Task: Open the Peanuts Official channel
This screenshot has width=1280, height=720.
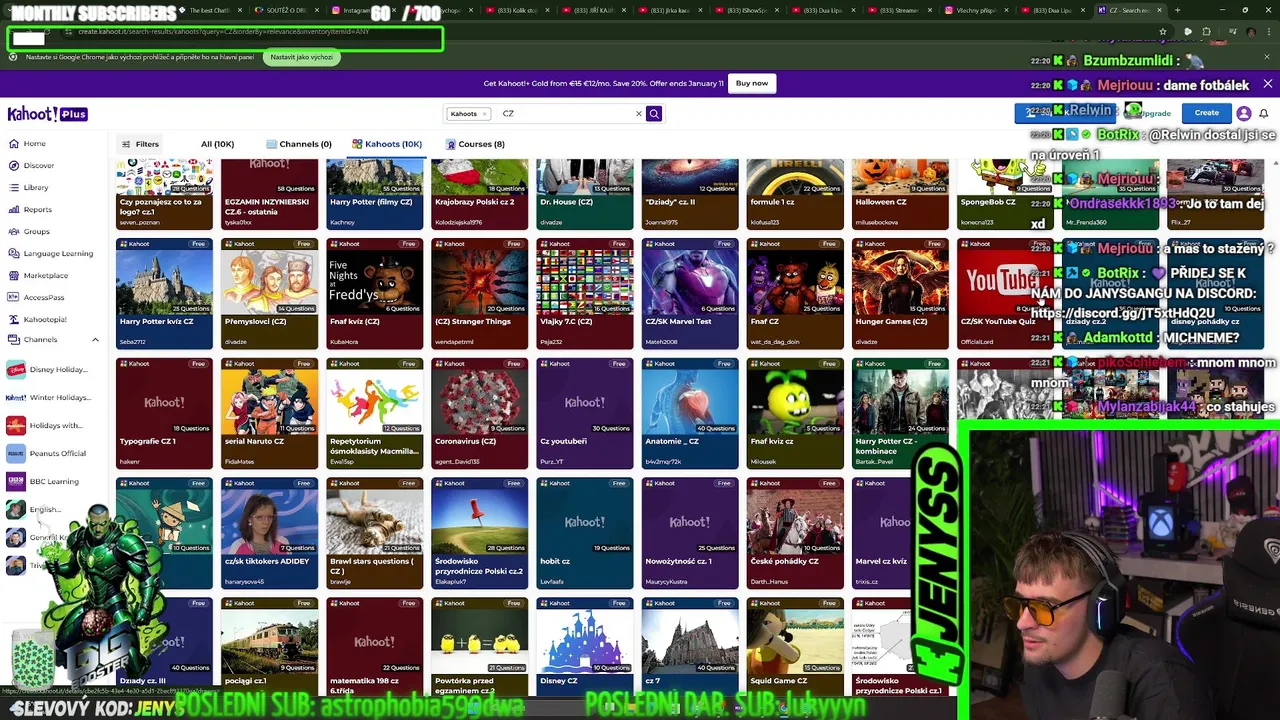Action: click(48, 453)
